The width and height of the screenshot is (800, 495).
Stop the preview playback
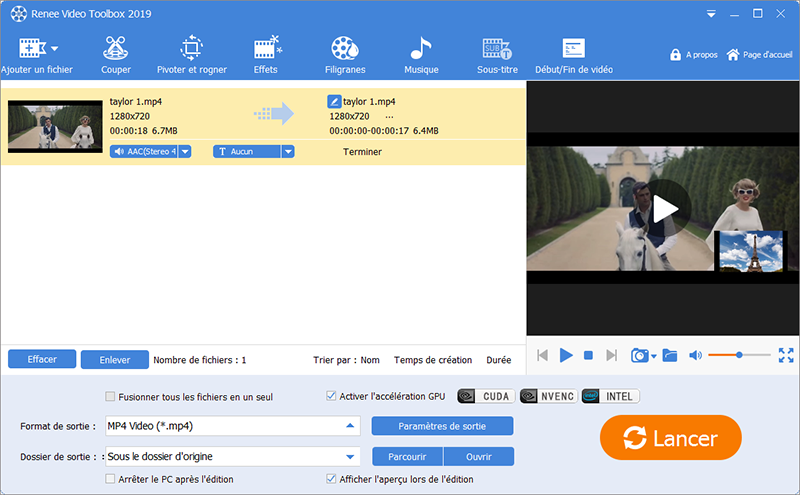(x=588, y=355)
